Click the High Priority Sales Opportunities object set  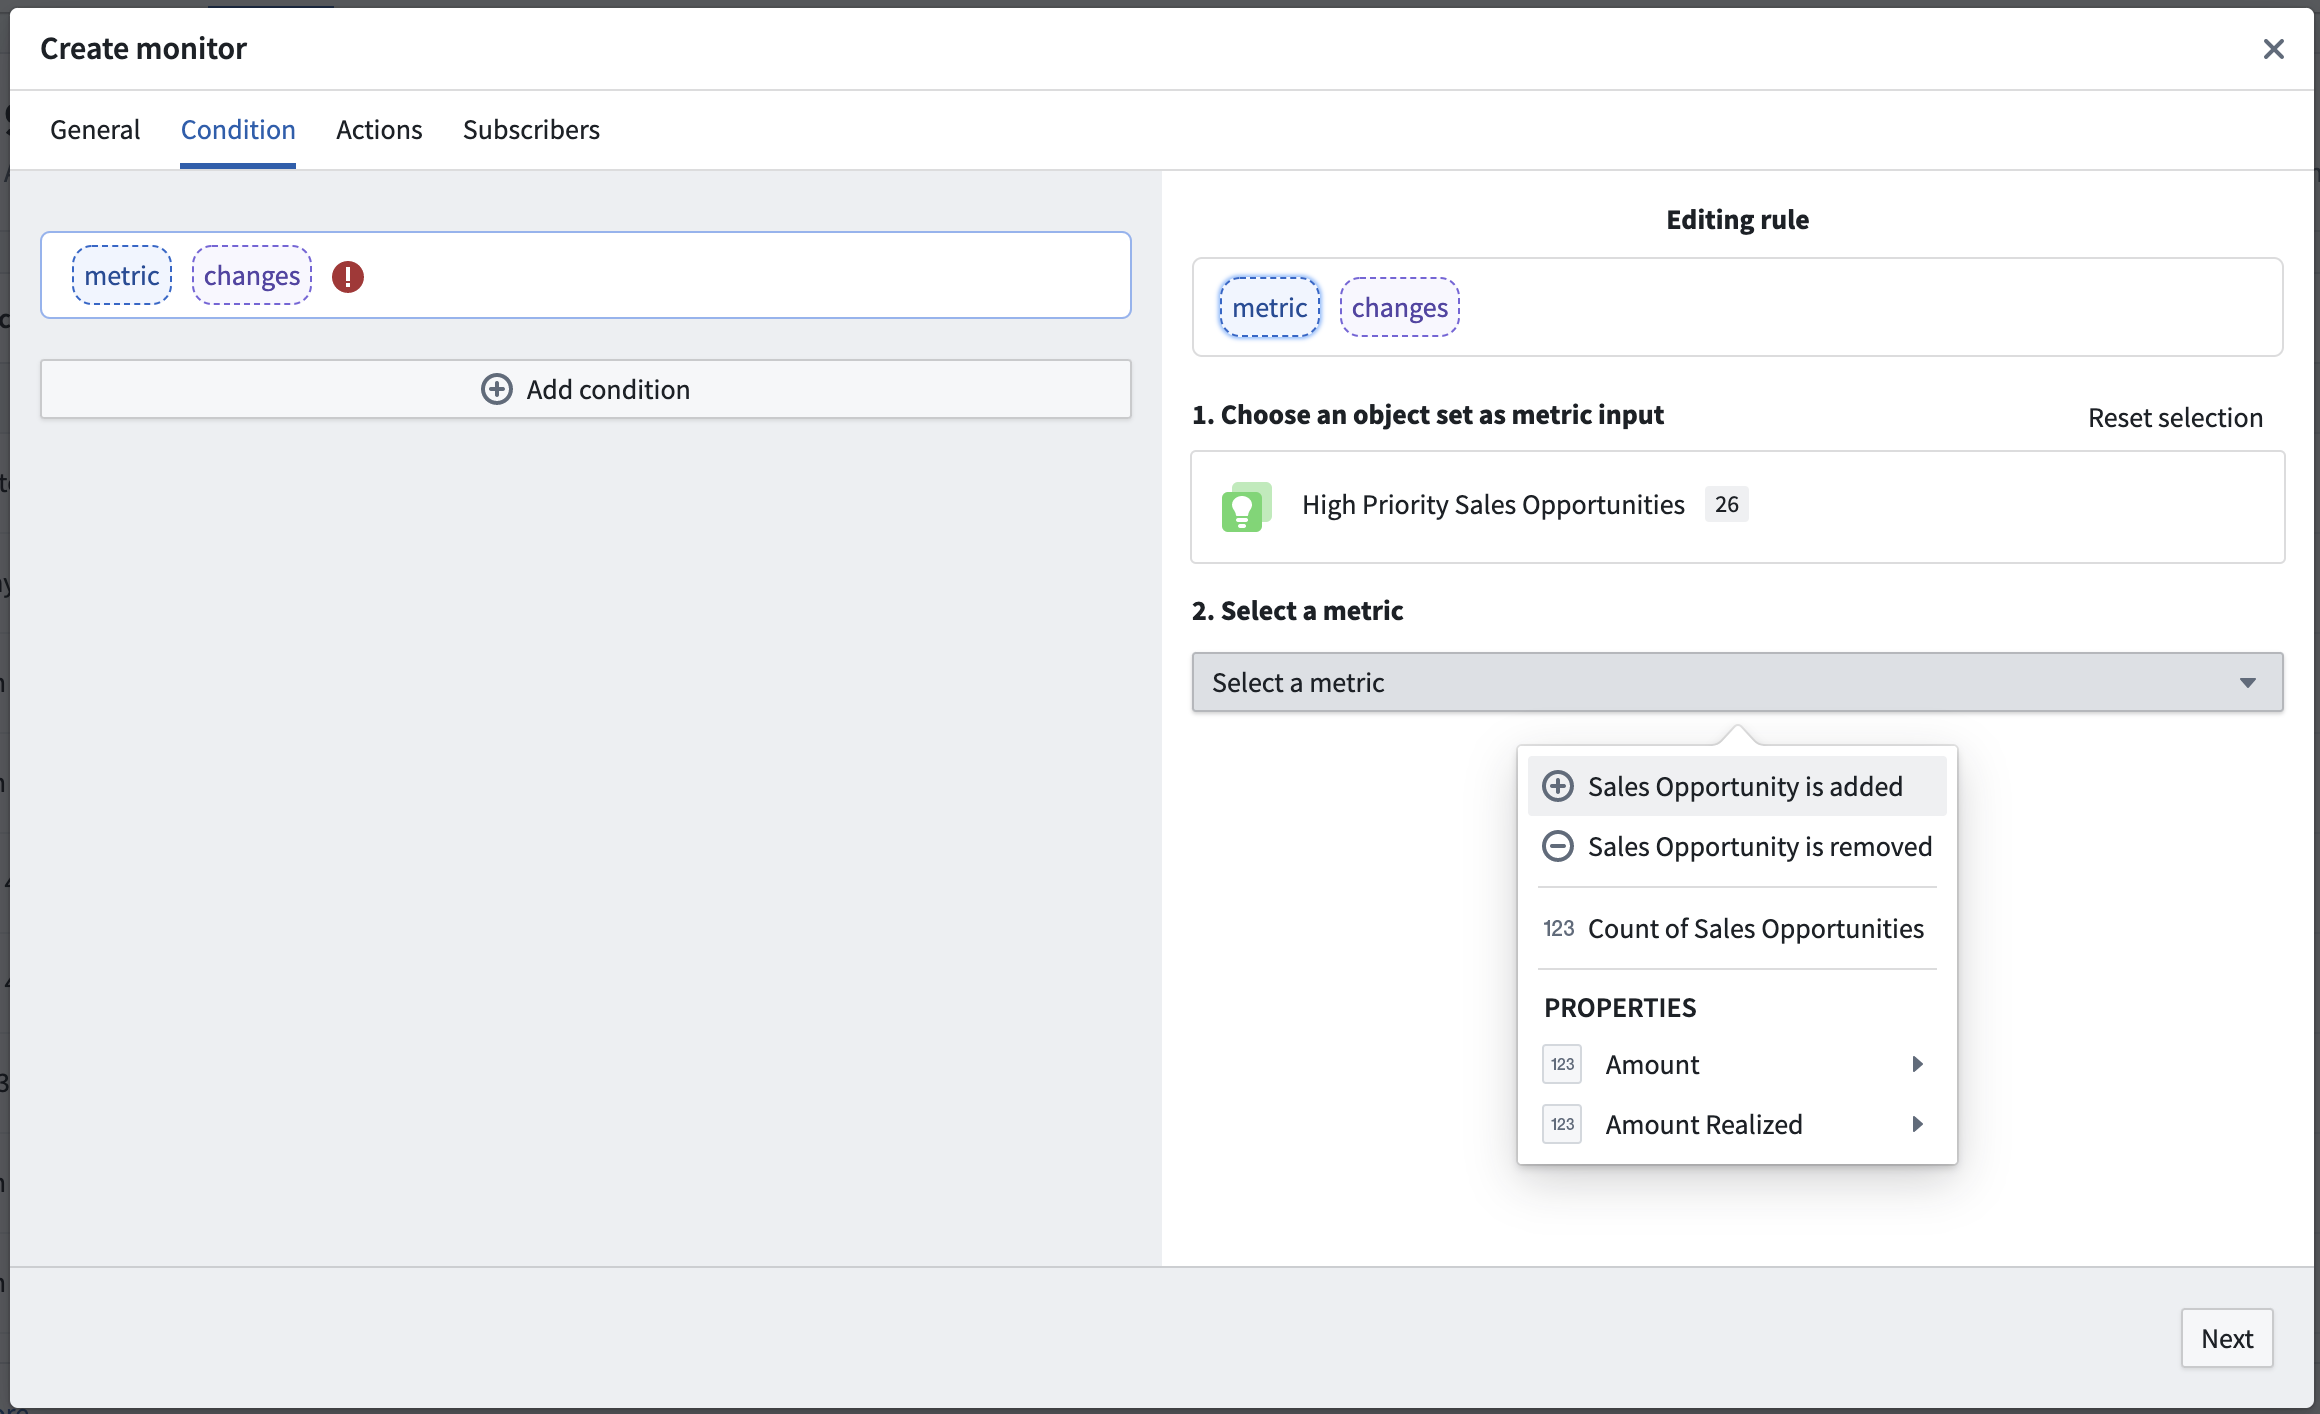(1737, 507)
